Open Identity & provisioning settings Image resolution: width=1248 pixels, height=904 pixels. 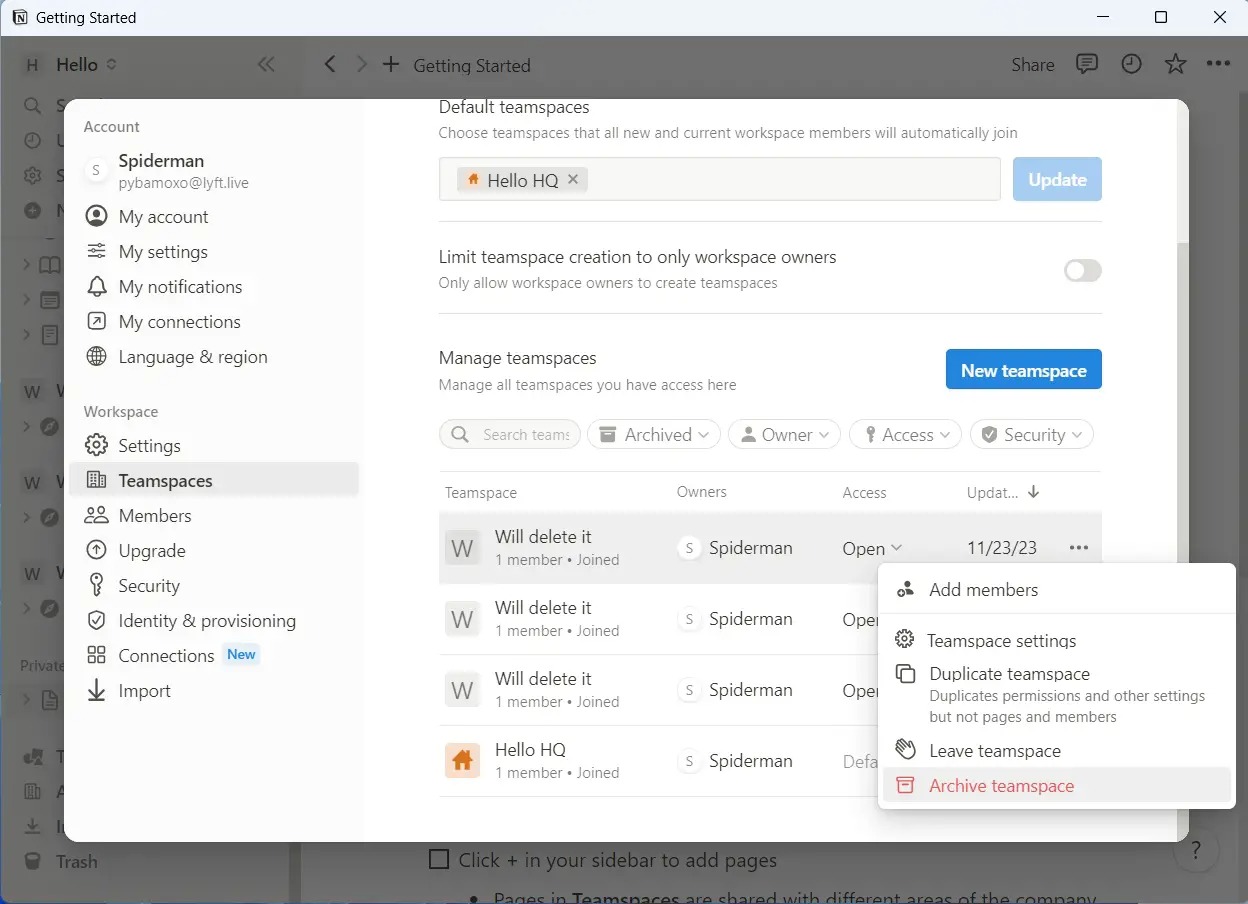pyautogui.click(x=207, y=620)
